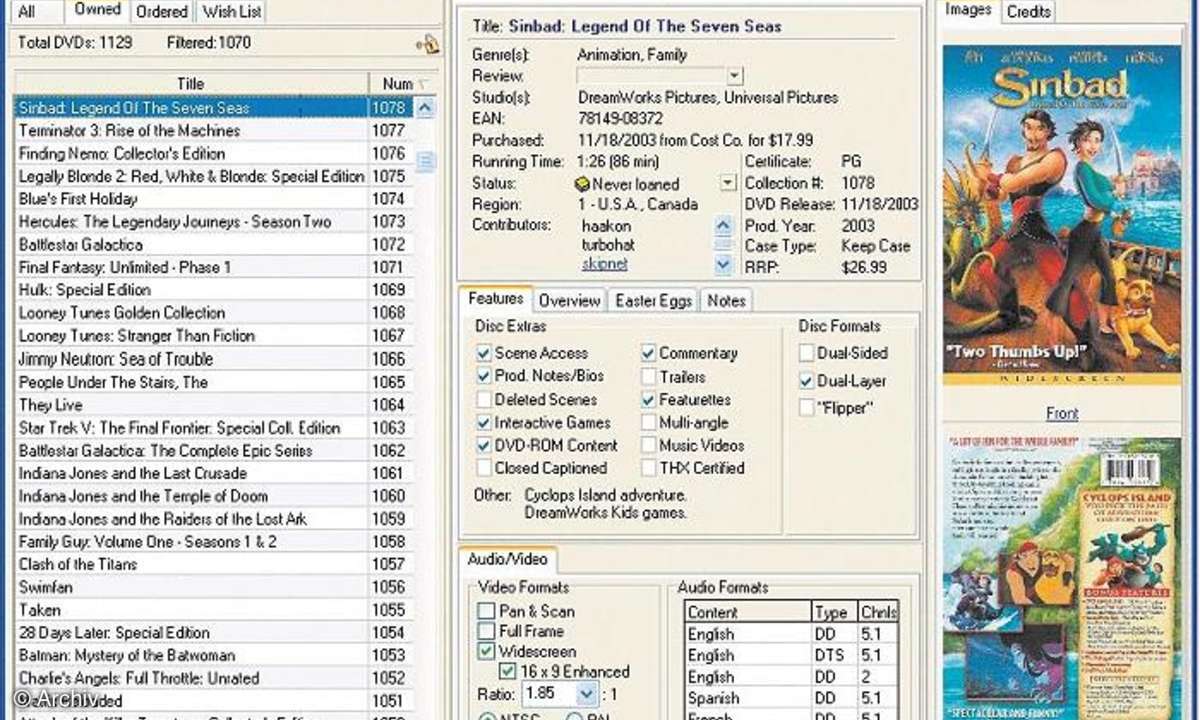Click the sort arrow in the Num column header
The image size is (1200, 720).
(x=422, y=84)
